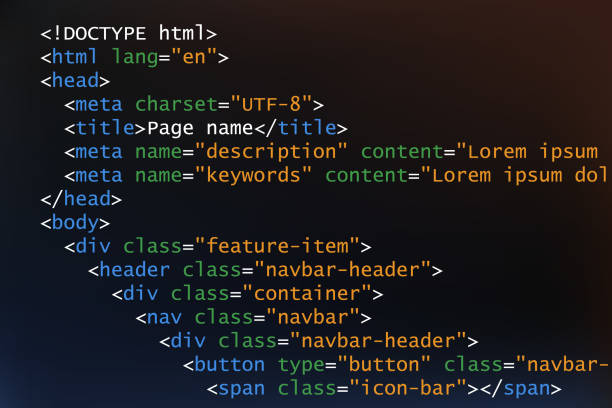Click the 'div' tag of the container line
The image size is (612, 408).
click(x=141, y=294)
